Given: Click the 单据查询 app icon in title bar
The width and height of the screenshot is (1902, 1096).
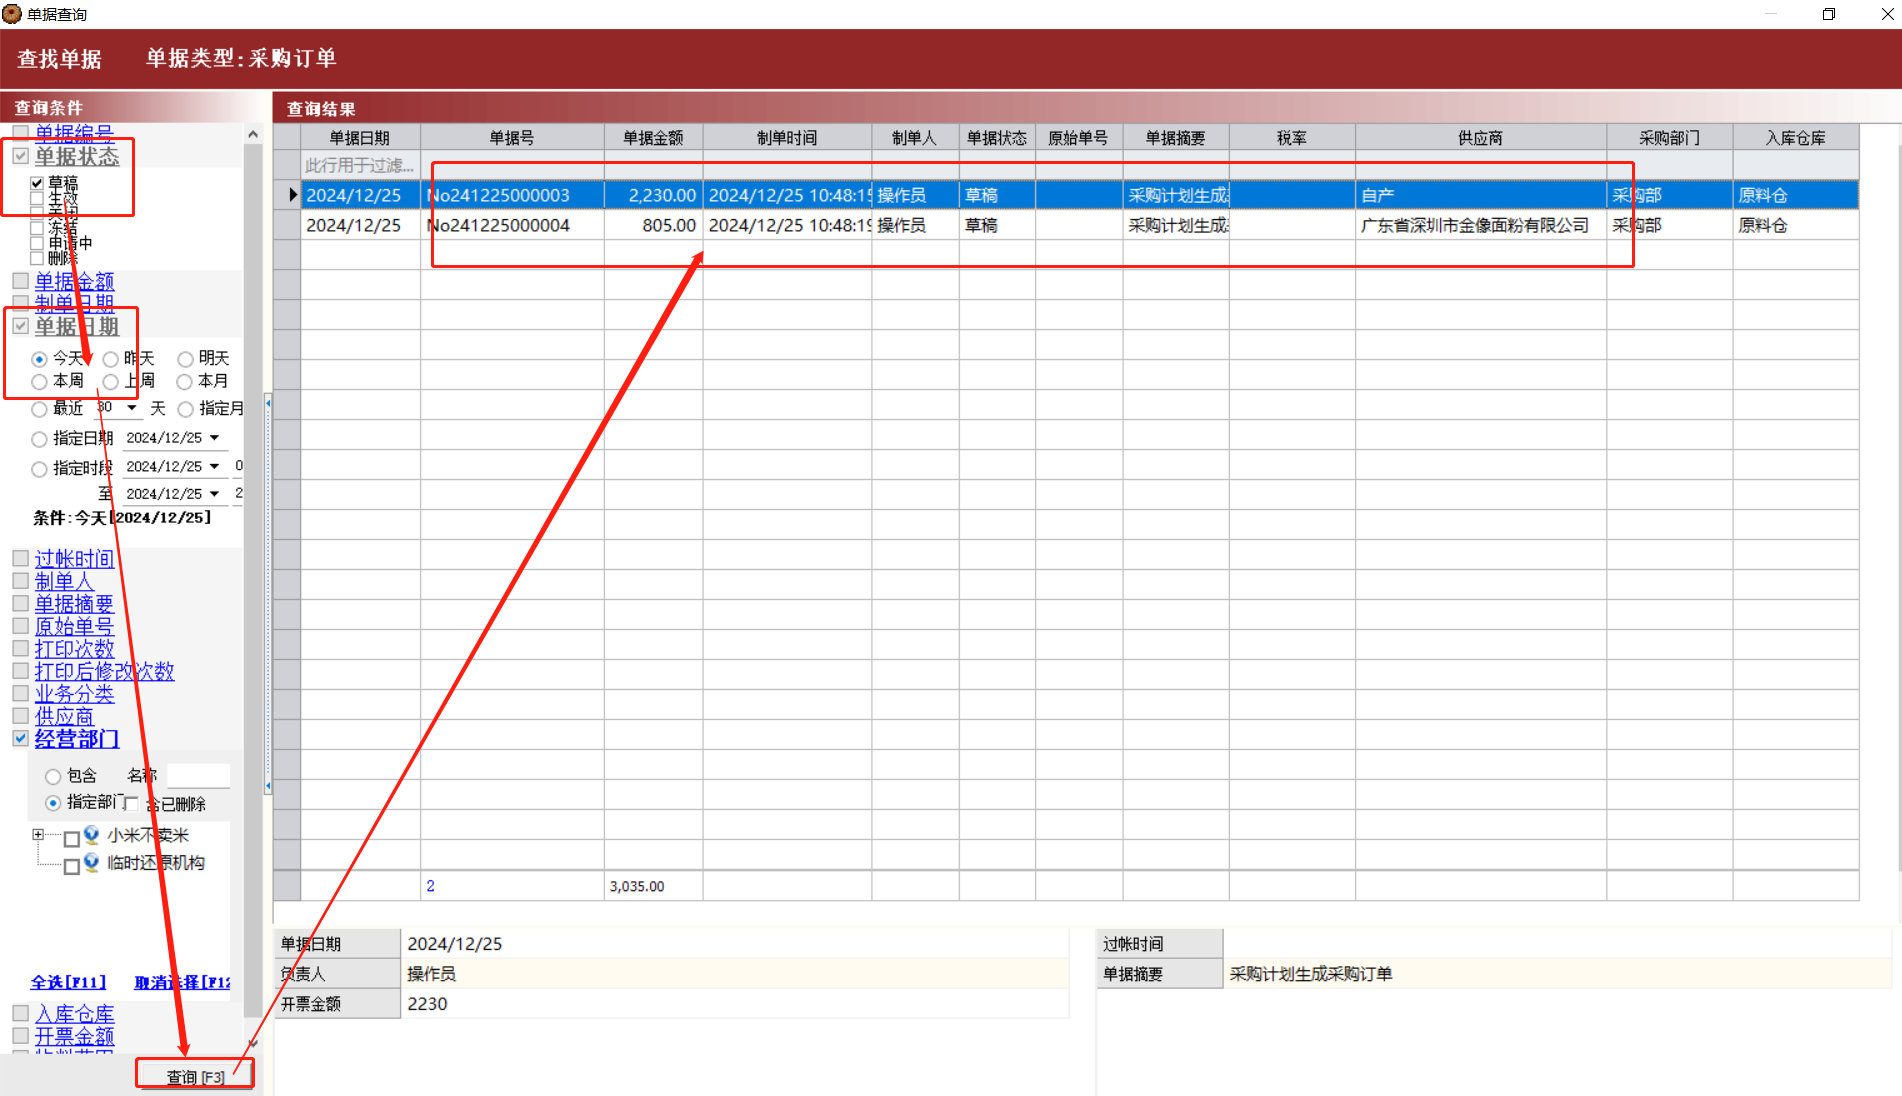Looking at the screenshot, I should click(x=12, y=14).
